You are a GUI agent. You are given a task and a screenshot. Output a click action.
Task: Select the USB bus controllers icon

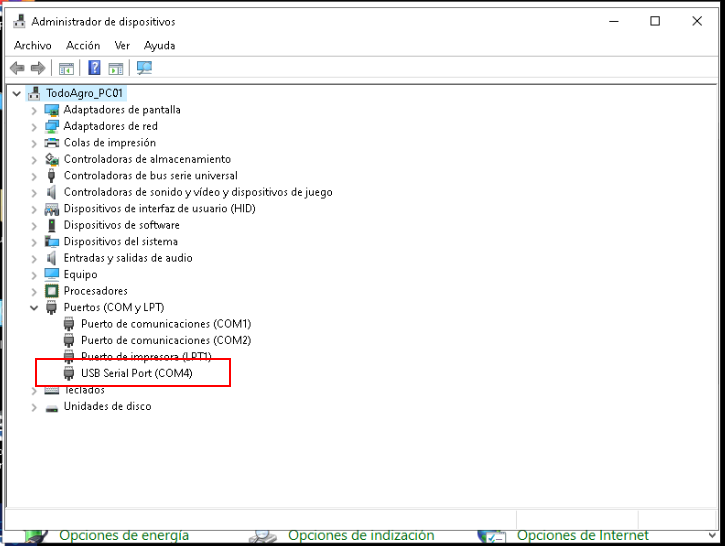52,176
